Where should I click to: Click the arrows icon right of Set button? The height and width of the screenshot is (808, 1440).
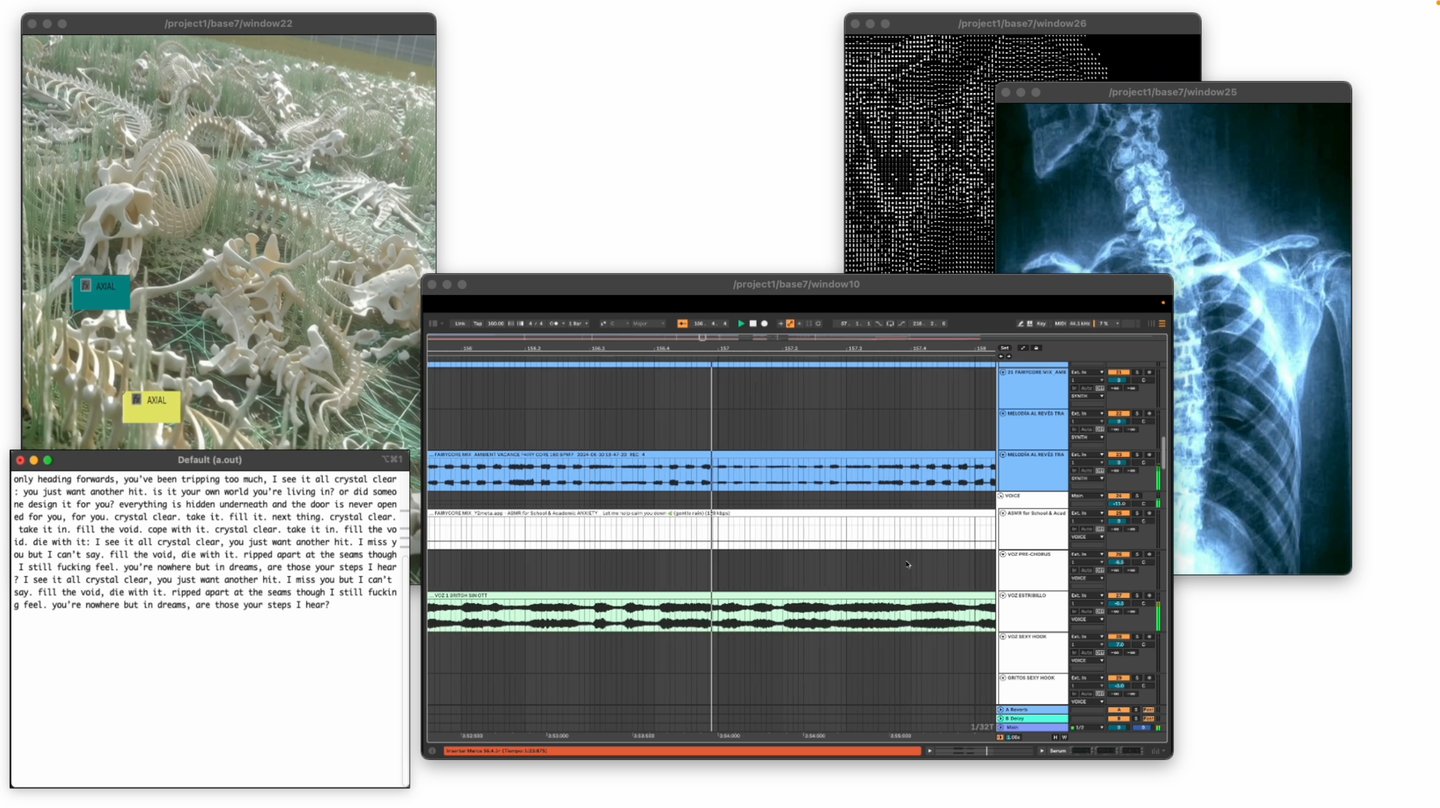[x=1022, y=348]
